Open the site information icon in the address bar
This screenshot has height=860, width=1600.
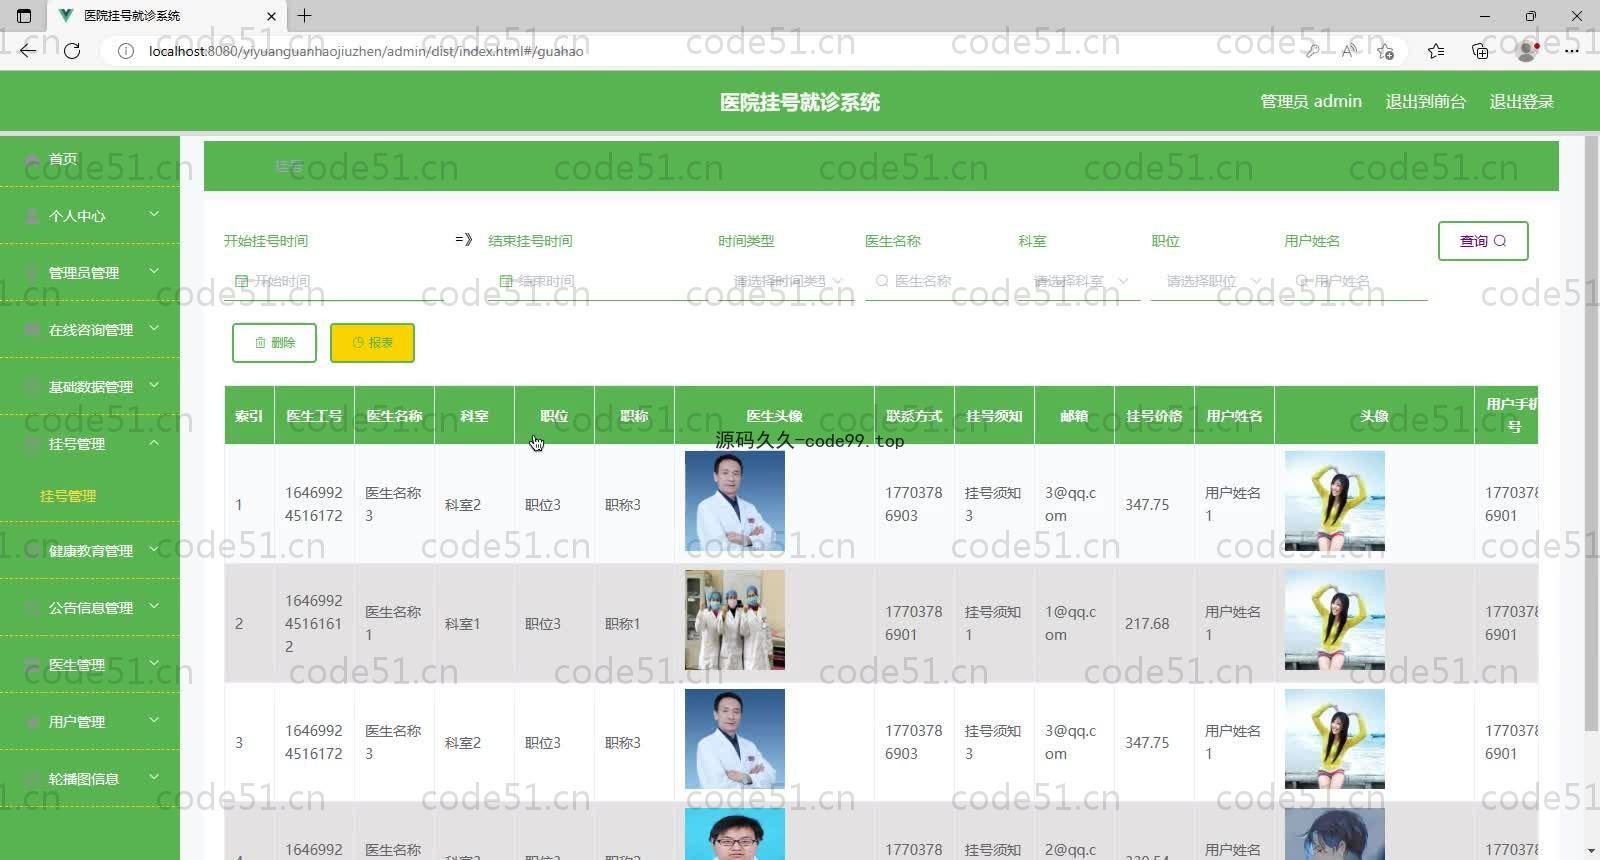(126, 51)
